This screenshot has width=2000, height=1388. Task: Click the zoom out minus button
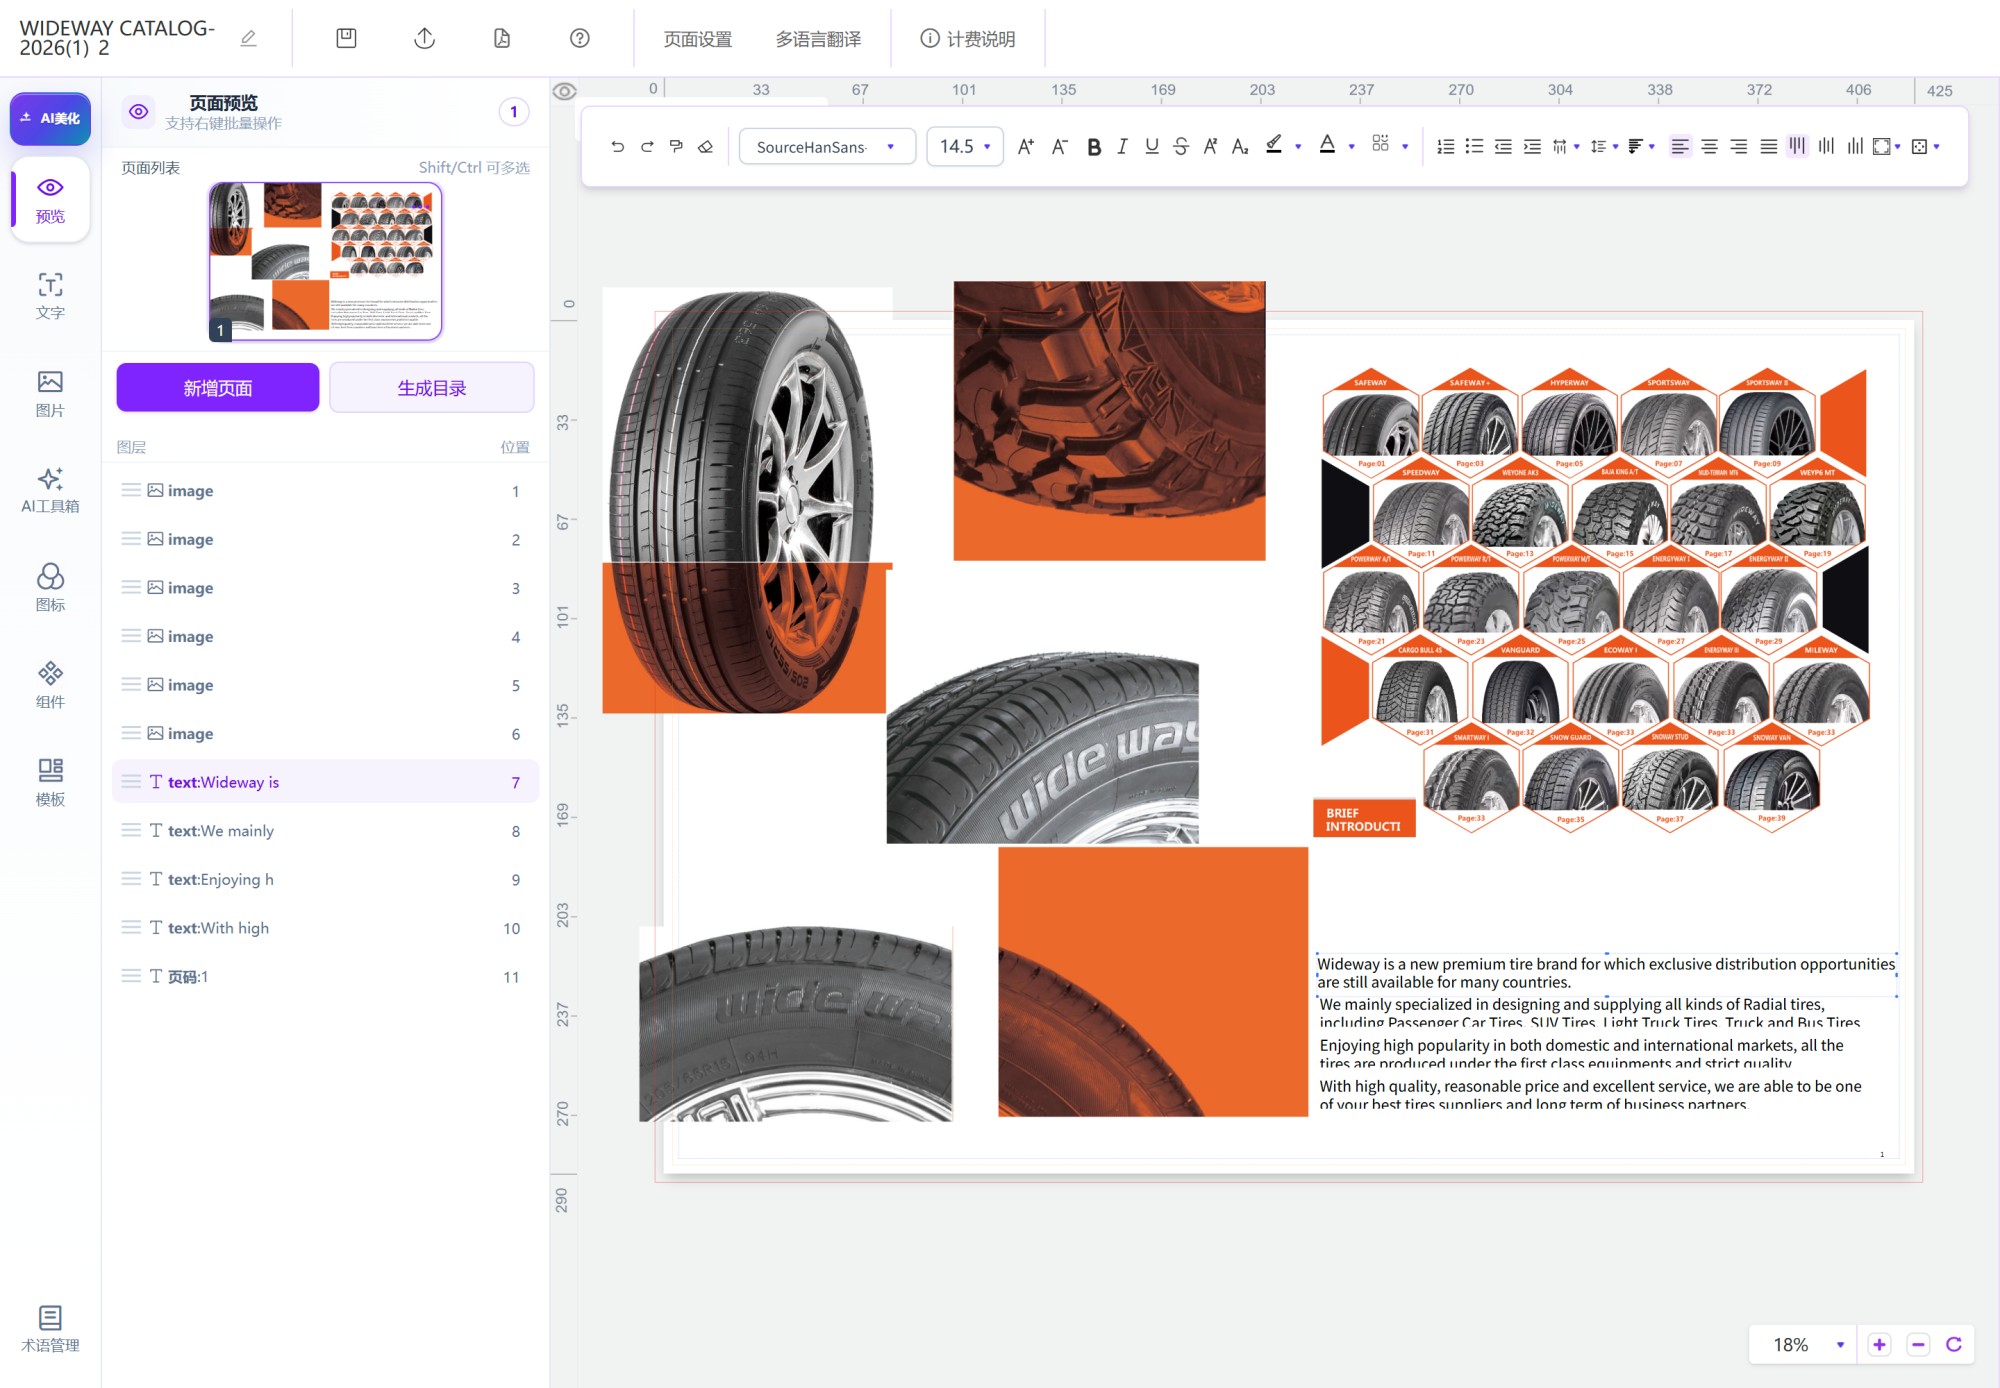click(x=1918, y=1345)
